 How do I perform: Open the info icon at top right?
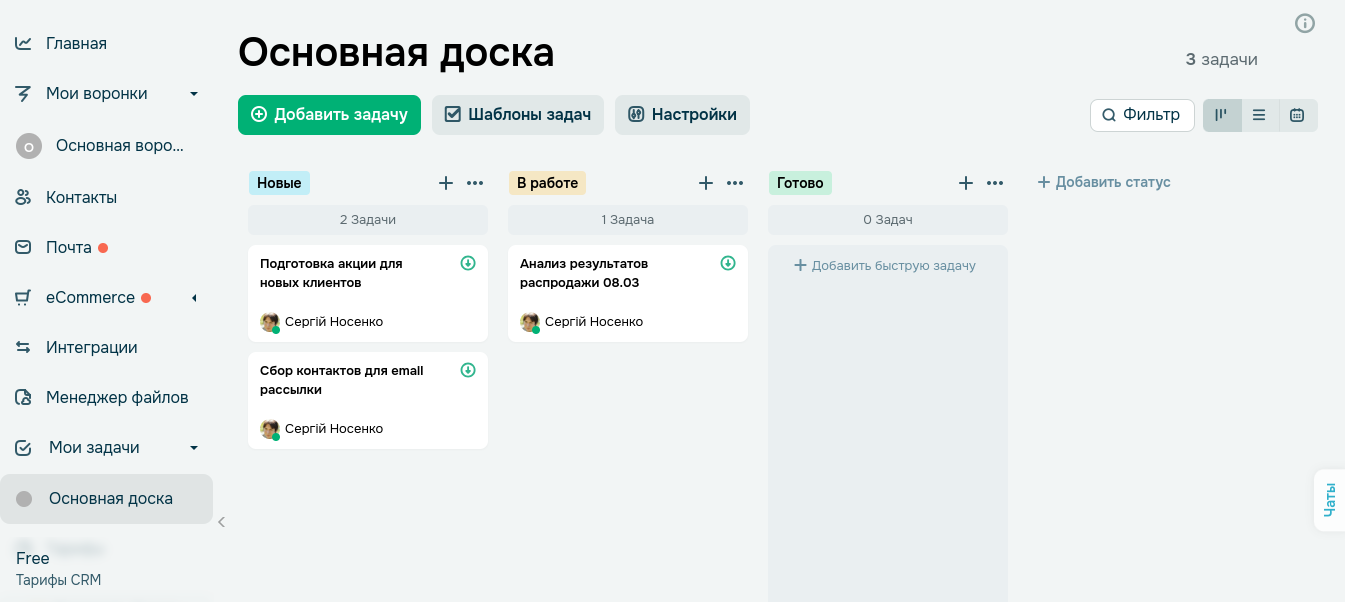click(x=1305, y=23)
